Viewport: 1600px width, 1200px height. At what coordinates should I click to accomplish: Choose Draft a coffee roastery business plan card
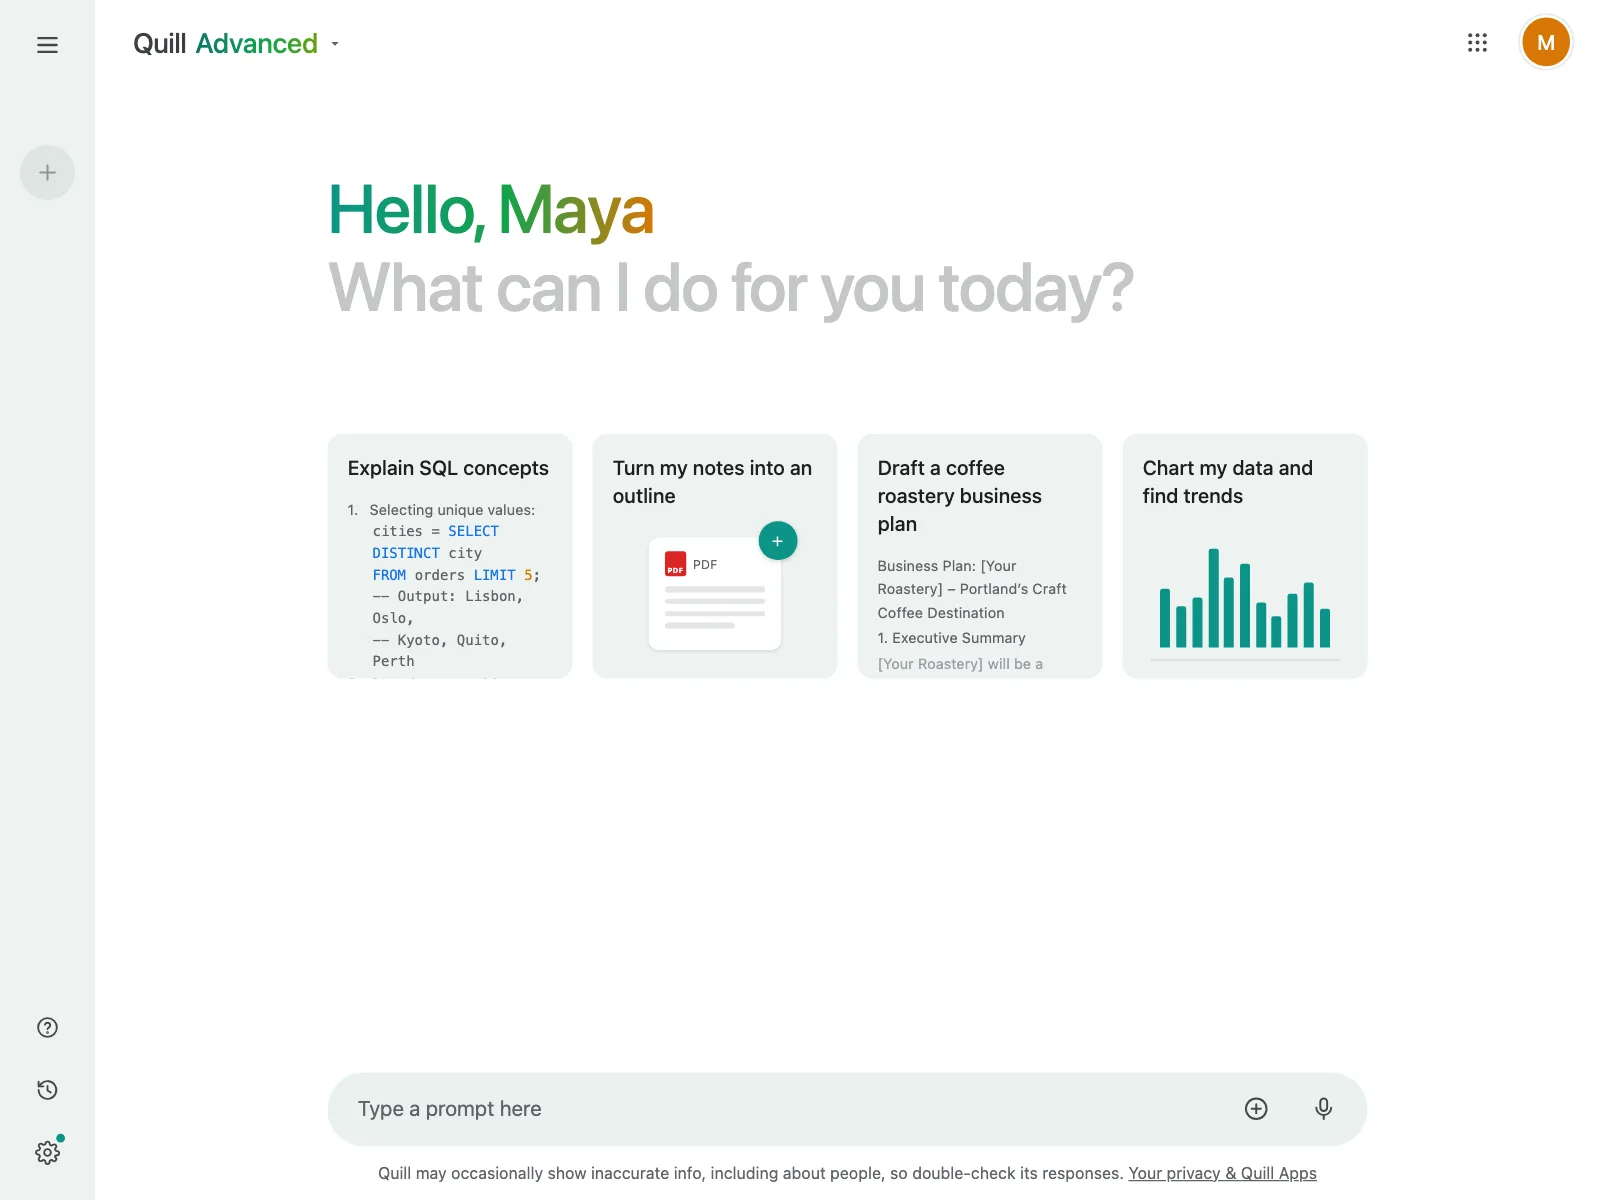[980, 556]
